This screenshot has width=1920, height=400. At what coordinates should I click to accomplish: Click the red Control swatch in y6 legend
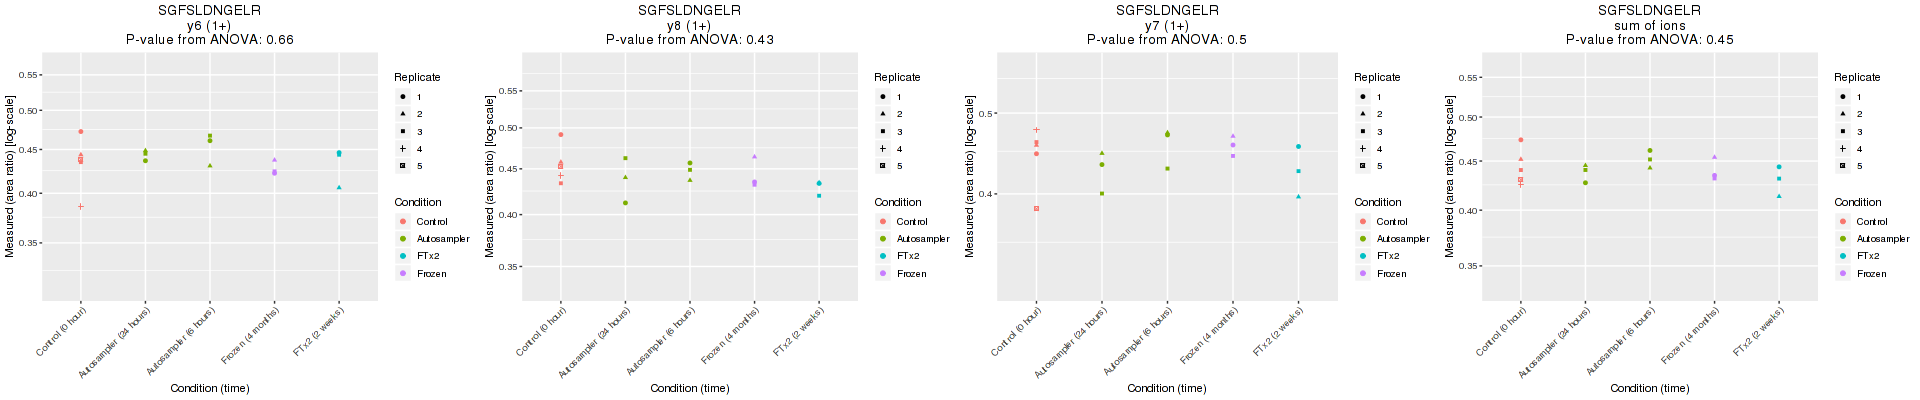403,222
